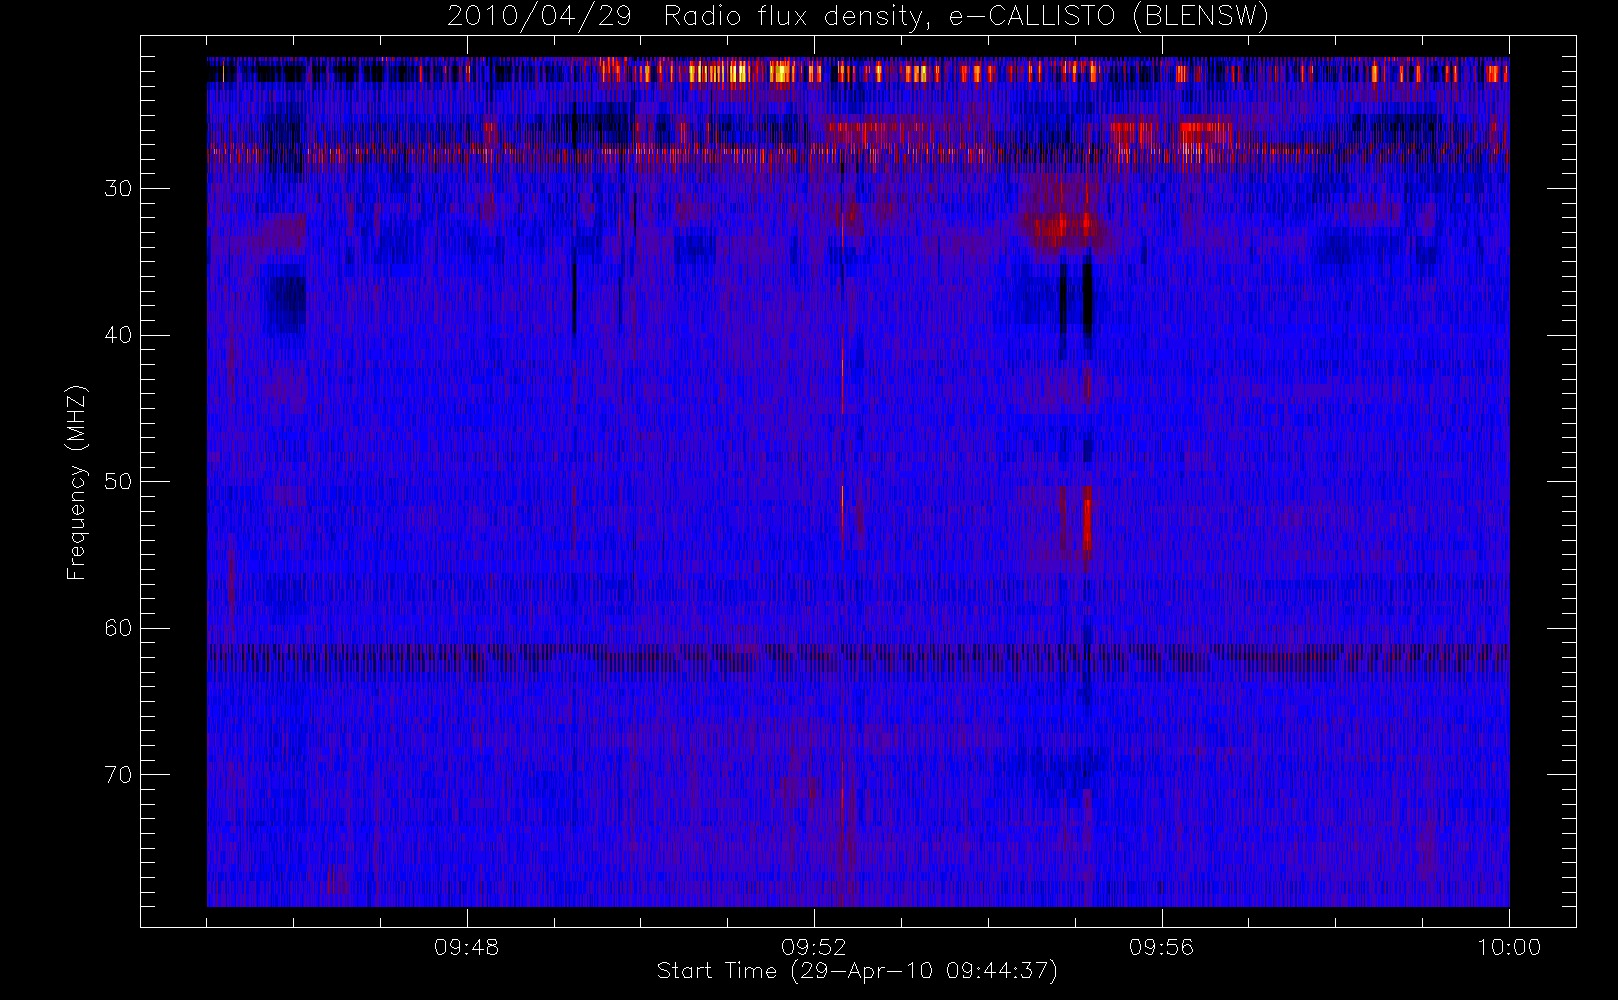Click the frequency tick label '70'
This screenshot has height=1000, width=1618.
point(118,775)
